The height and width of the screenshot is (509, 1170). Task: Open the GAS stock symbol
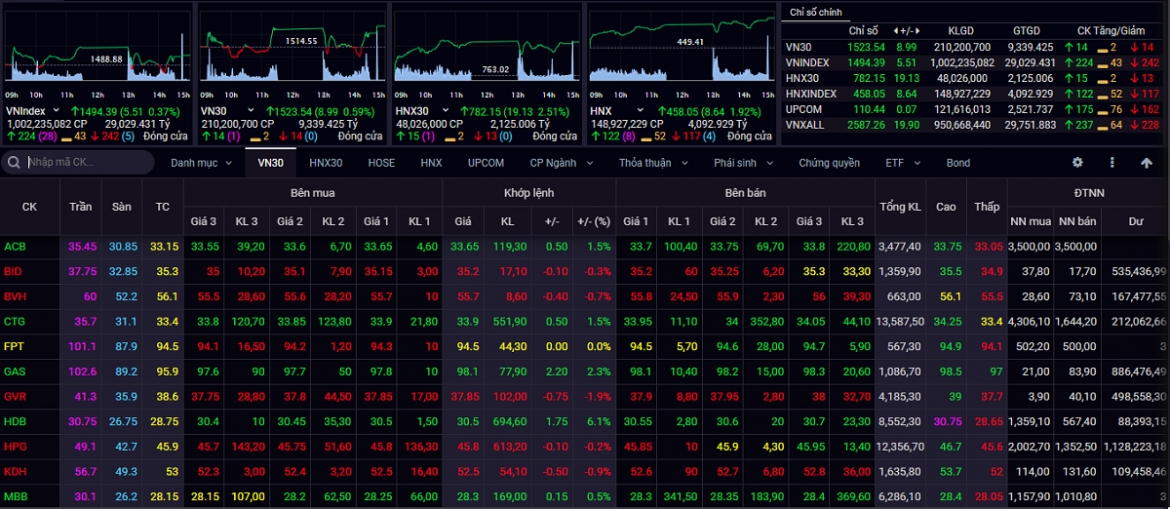pos(13,372)
